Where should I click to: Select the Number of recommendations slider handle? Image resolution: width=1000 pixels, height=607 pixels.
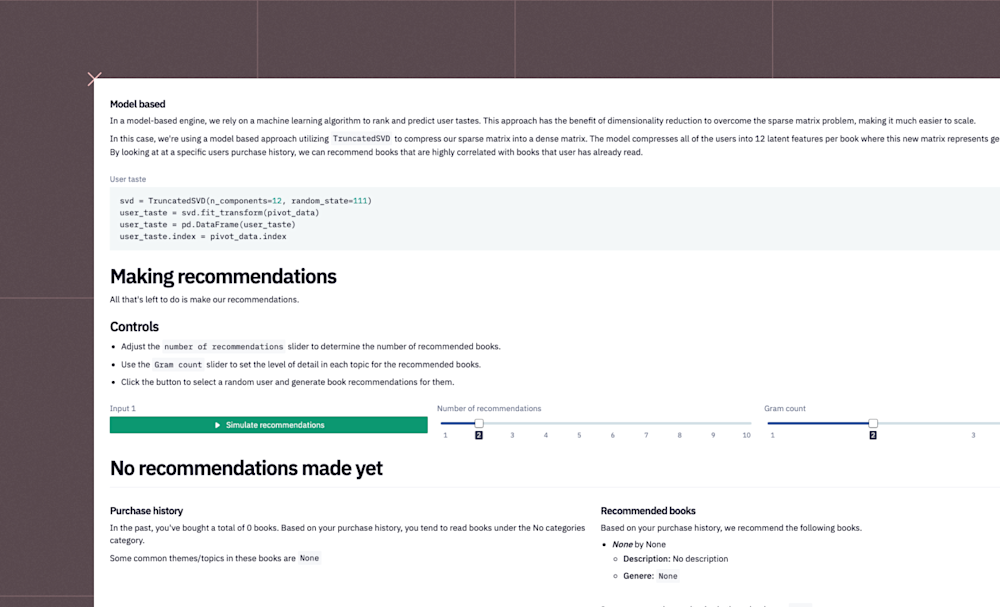coord(479,423)
